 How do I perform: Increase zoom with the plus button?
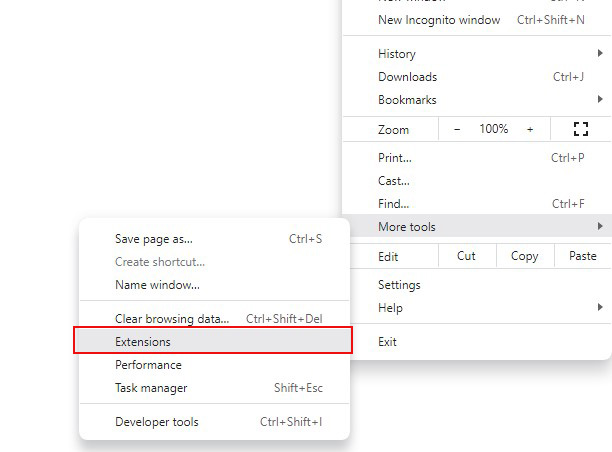pyautogui.click(x=530, y=129)
